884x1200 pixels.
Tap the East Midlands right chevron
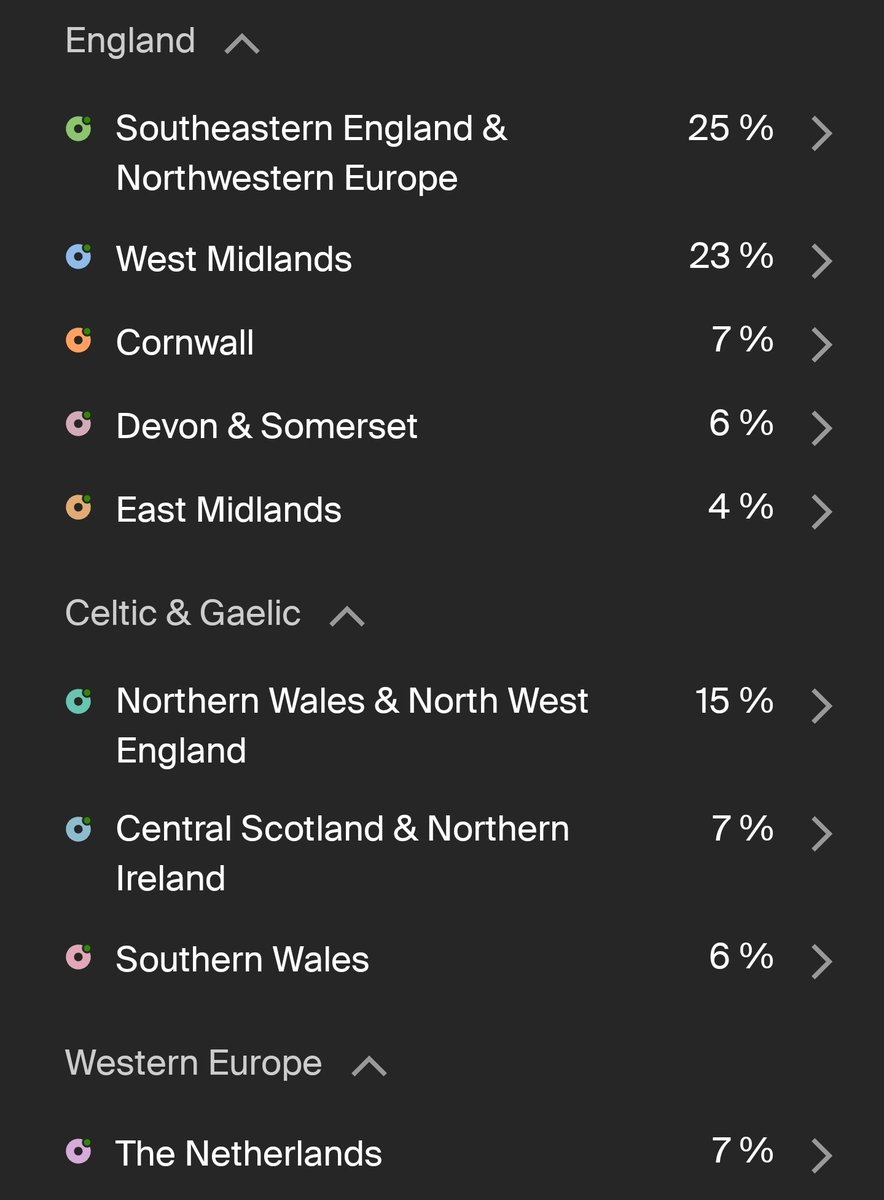click(x=821, y=511)
